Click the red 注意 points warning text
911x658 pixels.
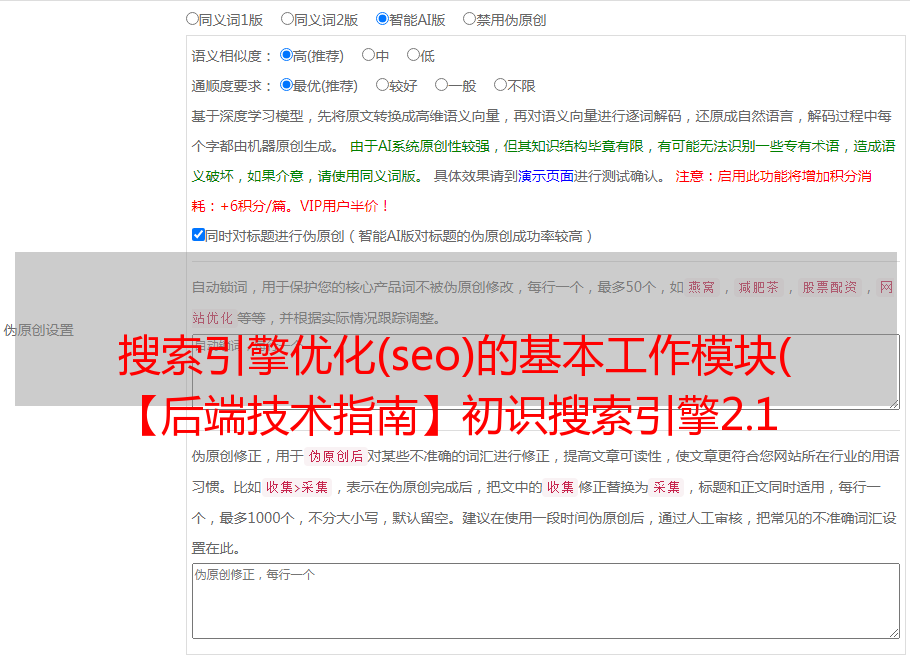[x=531, y=191]
